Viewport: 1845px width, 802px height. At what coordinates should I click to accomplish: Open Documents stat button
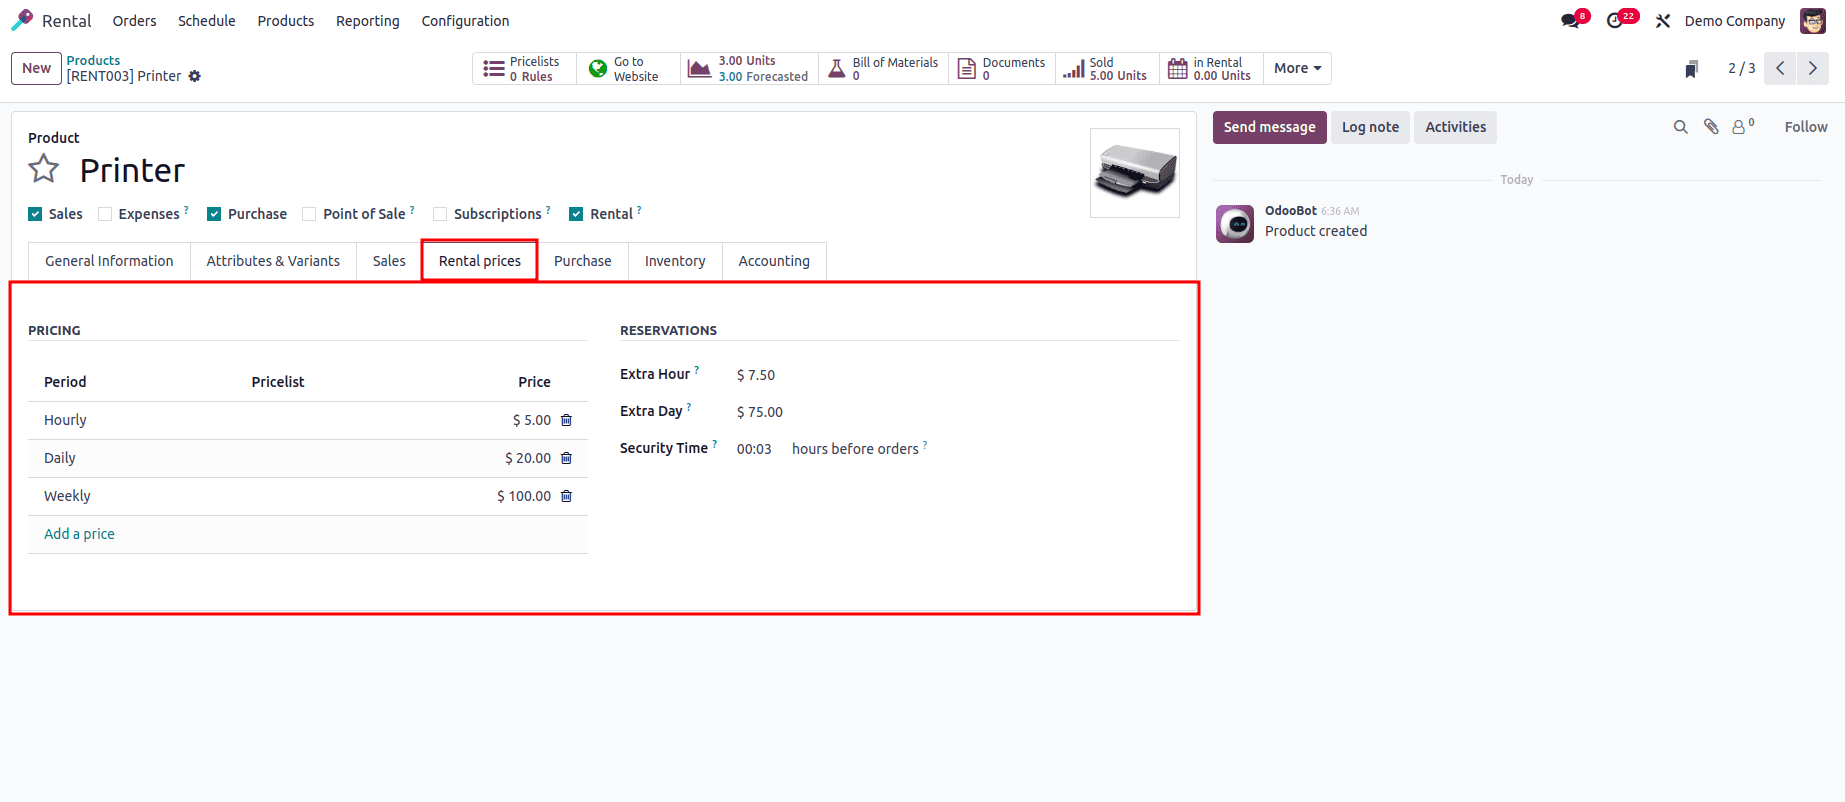coord(1001,69)
